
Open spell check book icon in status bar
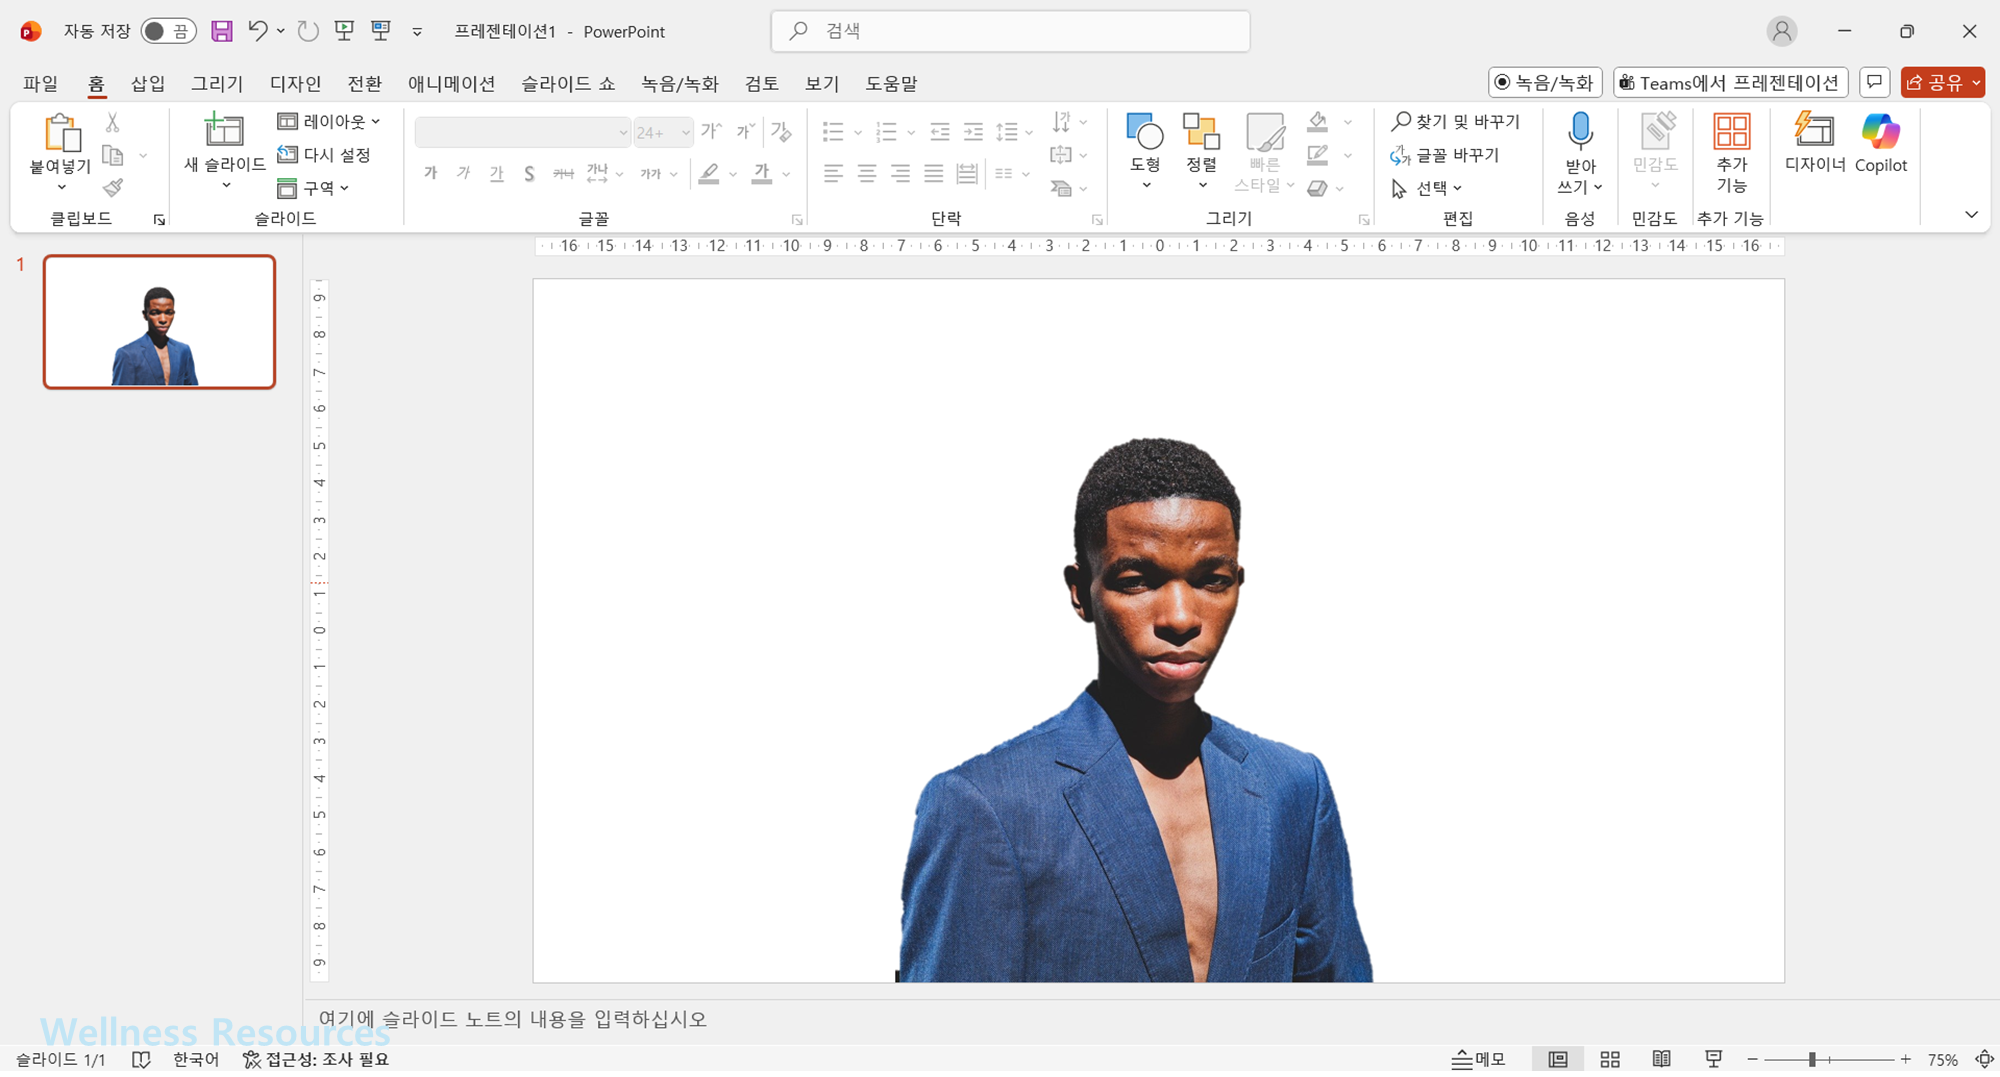pos(141,1059)
